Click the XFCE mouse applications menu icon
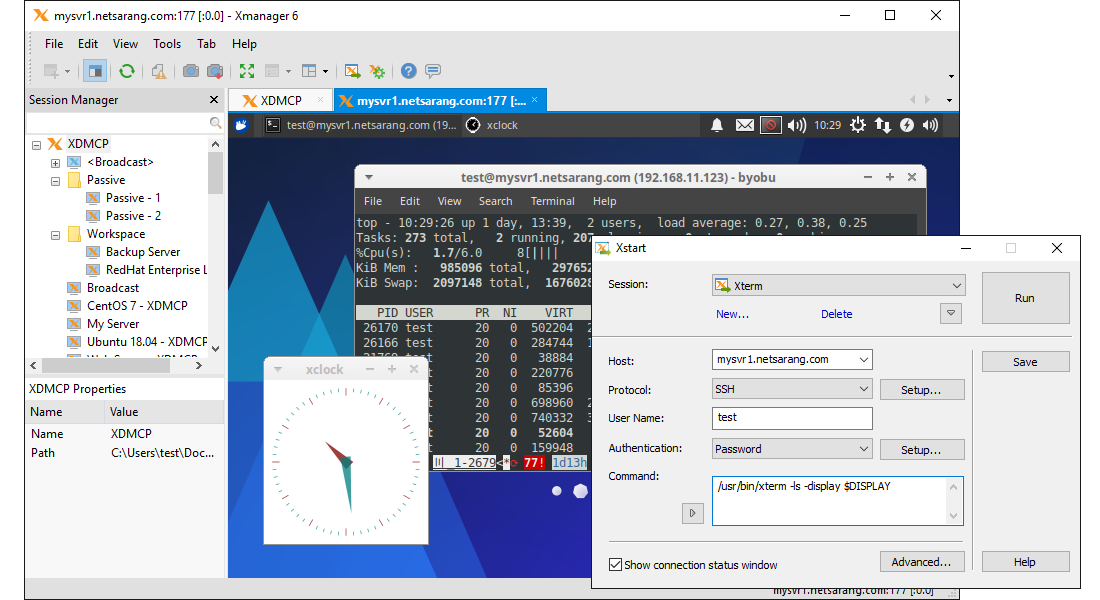 pos(241,125)
